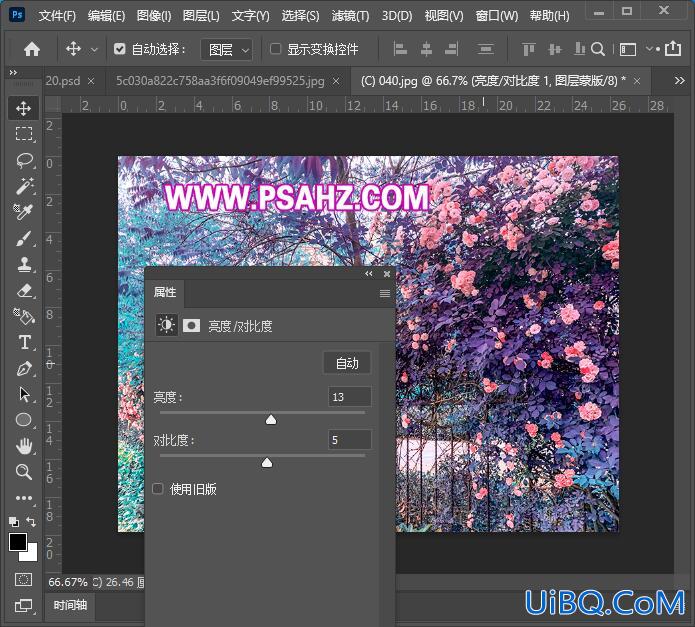Viewport: 695px width, 627px height.
Task: Select the Path Selection arrow tool
Action: (x=23, y=394)
